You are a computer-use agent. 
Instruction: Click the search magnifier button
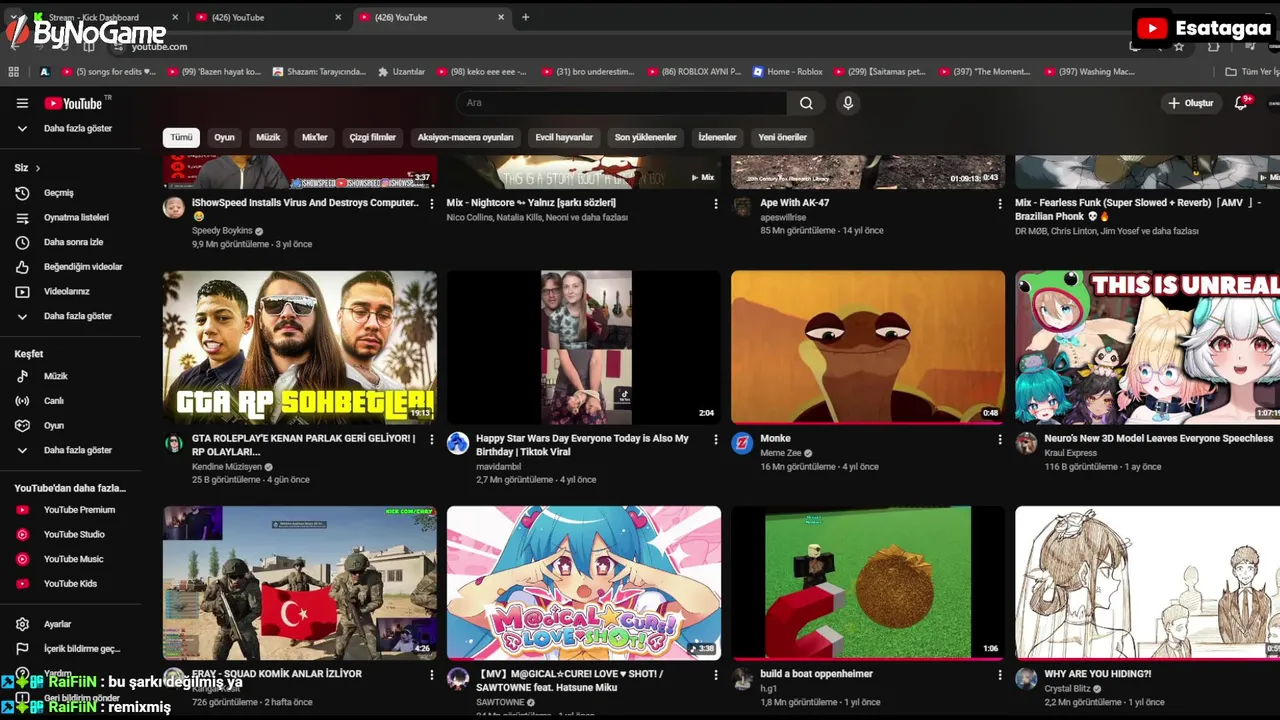click(806, 103)
